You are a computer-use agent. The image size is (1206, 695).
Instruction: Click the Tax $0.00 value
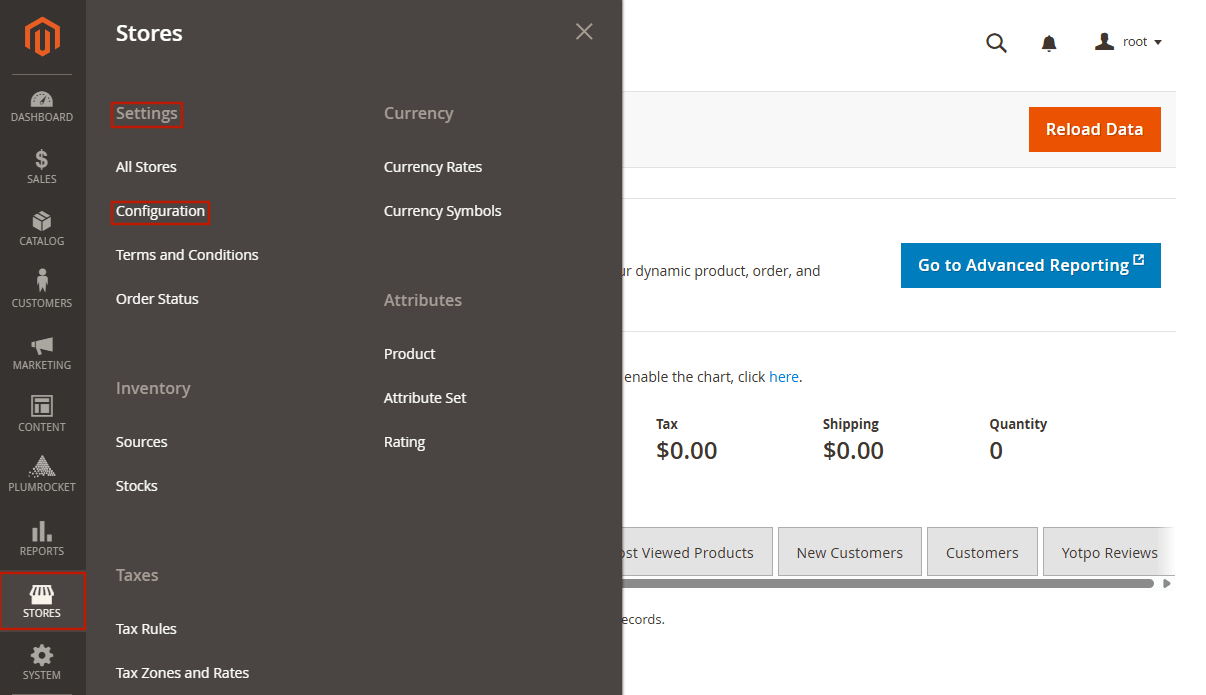click(x=687, y=451)
